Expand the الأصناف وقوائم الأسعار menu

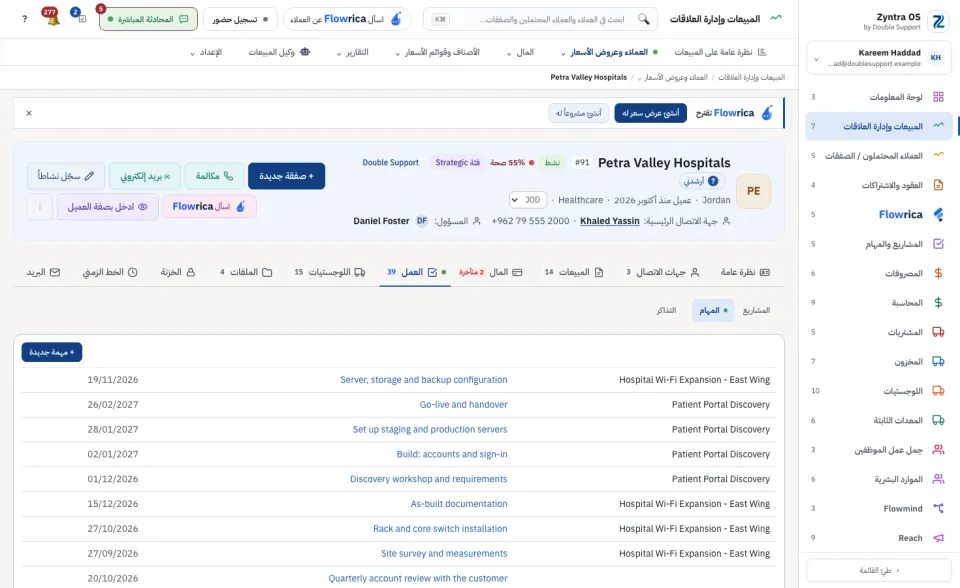coord(437,52)
